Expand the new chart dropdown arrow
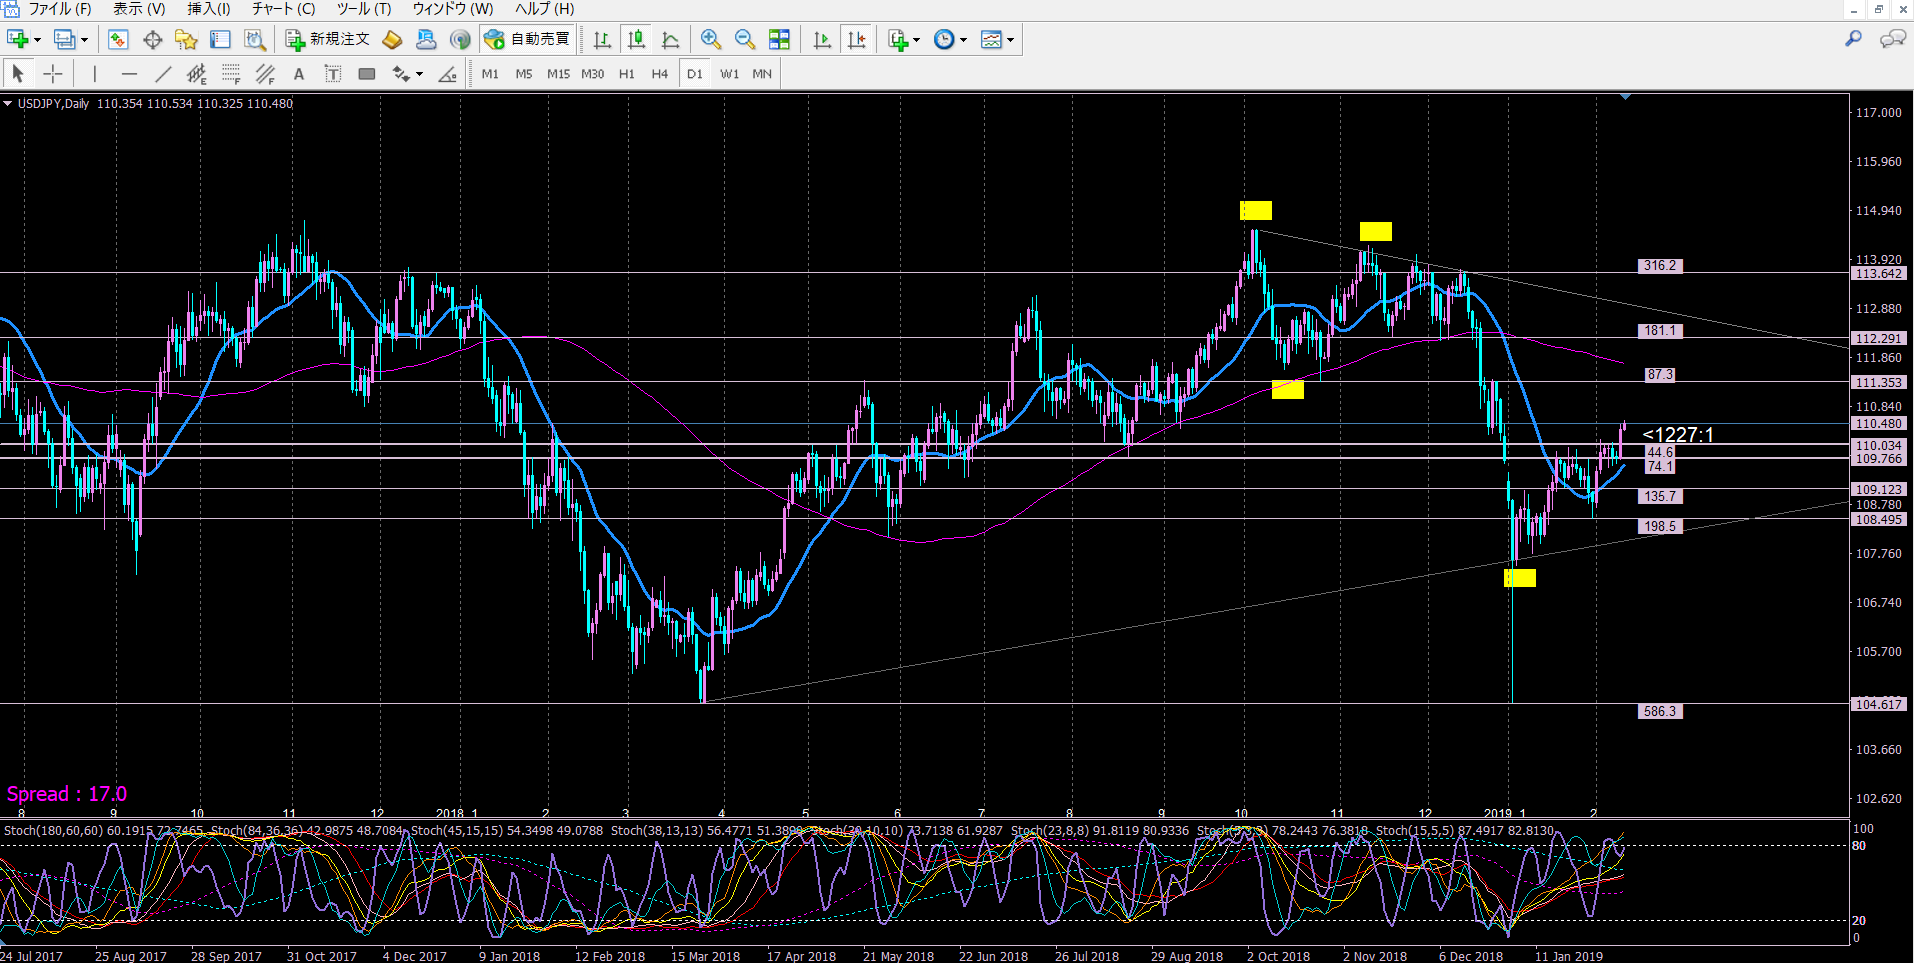The width and height of the screenshot is (1914, 963). [x=37, y=40]
